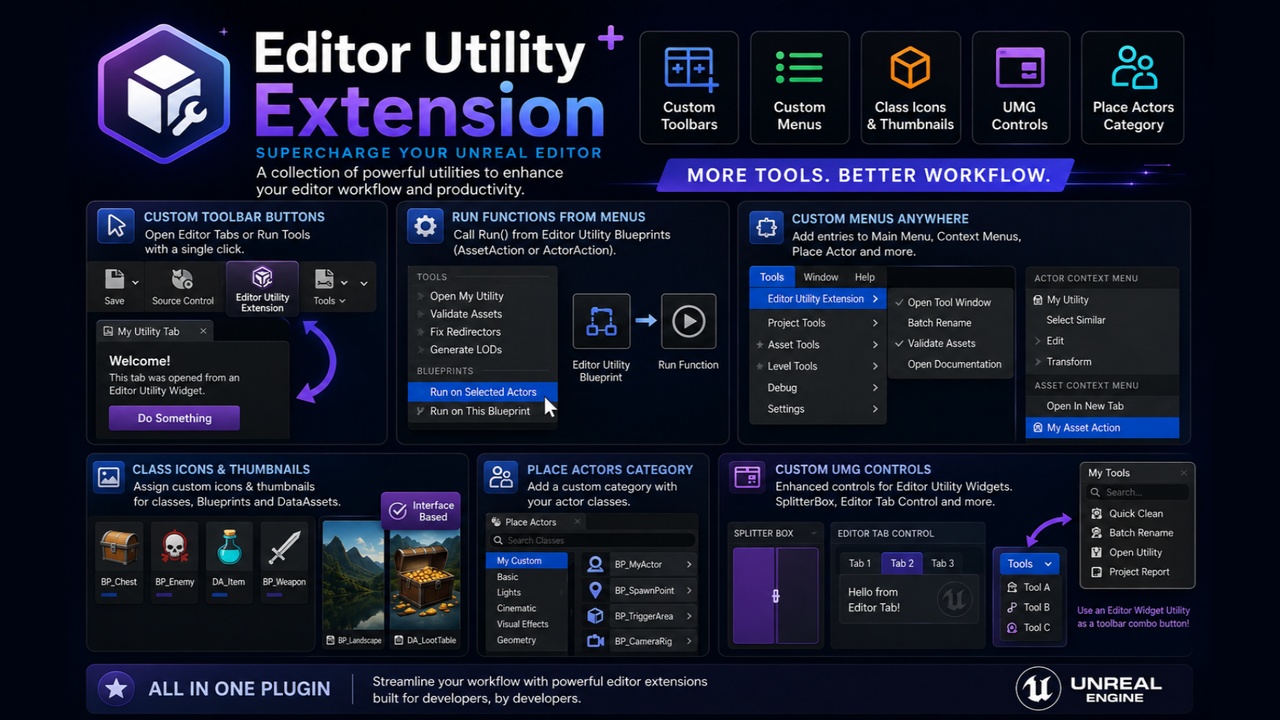Select the My Custom category
This screenshot has height=720, width=1280.
point(527,561)
